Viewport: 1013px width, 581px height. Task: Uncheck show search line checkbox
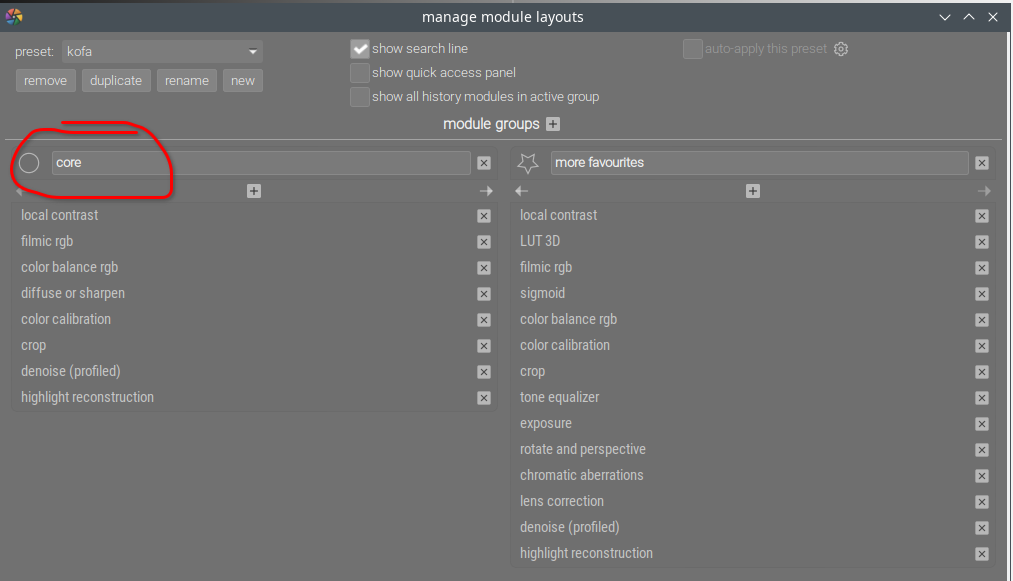(360, 49)
